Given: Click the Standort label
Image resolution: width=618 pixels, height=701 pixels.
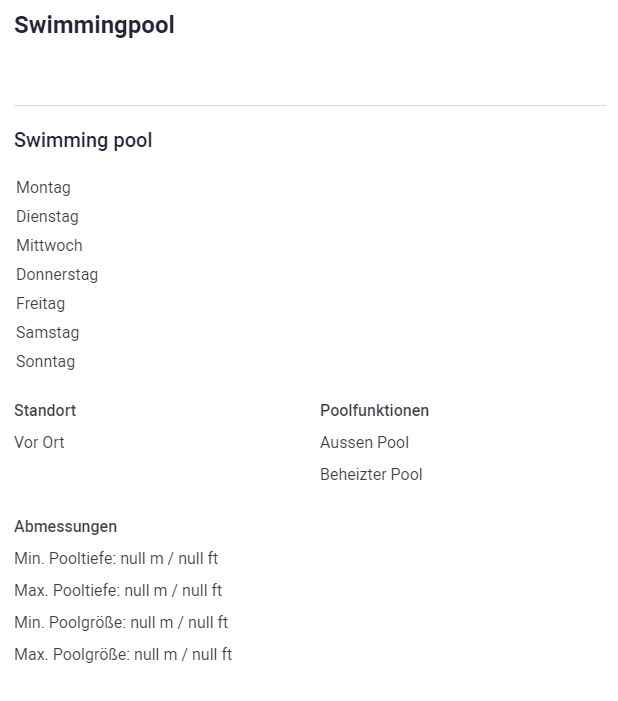Looking at the screenshot, I should tap(45, 411).
